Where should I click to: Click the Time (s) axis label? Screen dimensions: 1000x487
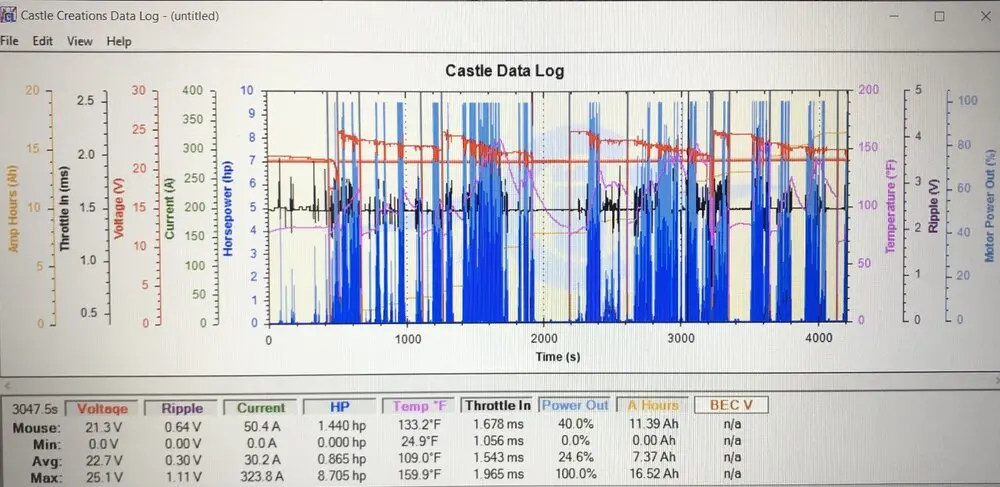coord(558,356)
